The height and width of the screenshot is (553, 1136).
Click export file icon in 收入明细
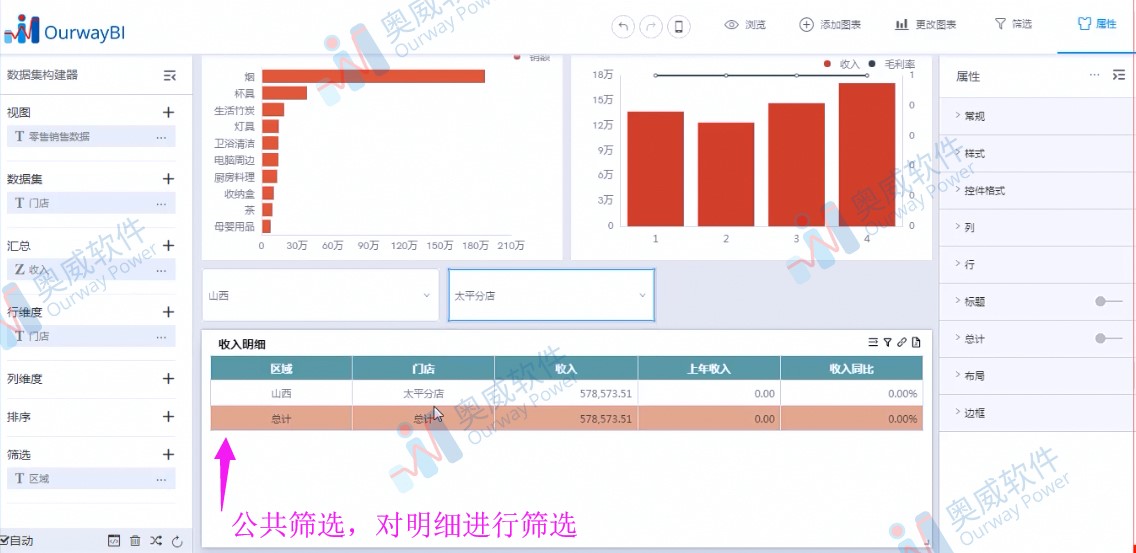916,343
